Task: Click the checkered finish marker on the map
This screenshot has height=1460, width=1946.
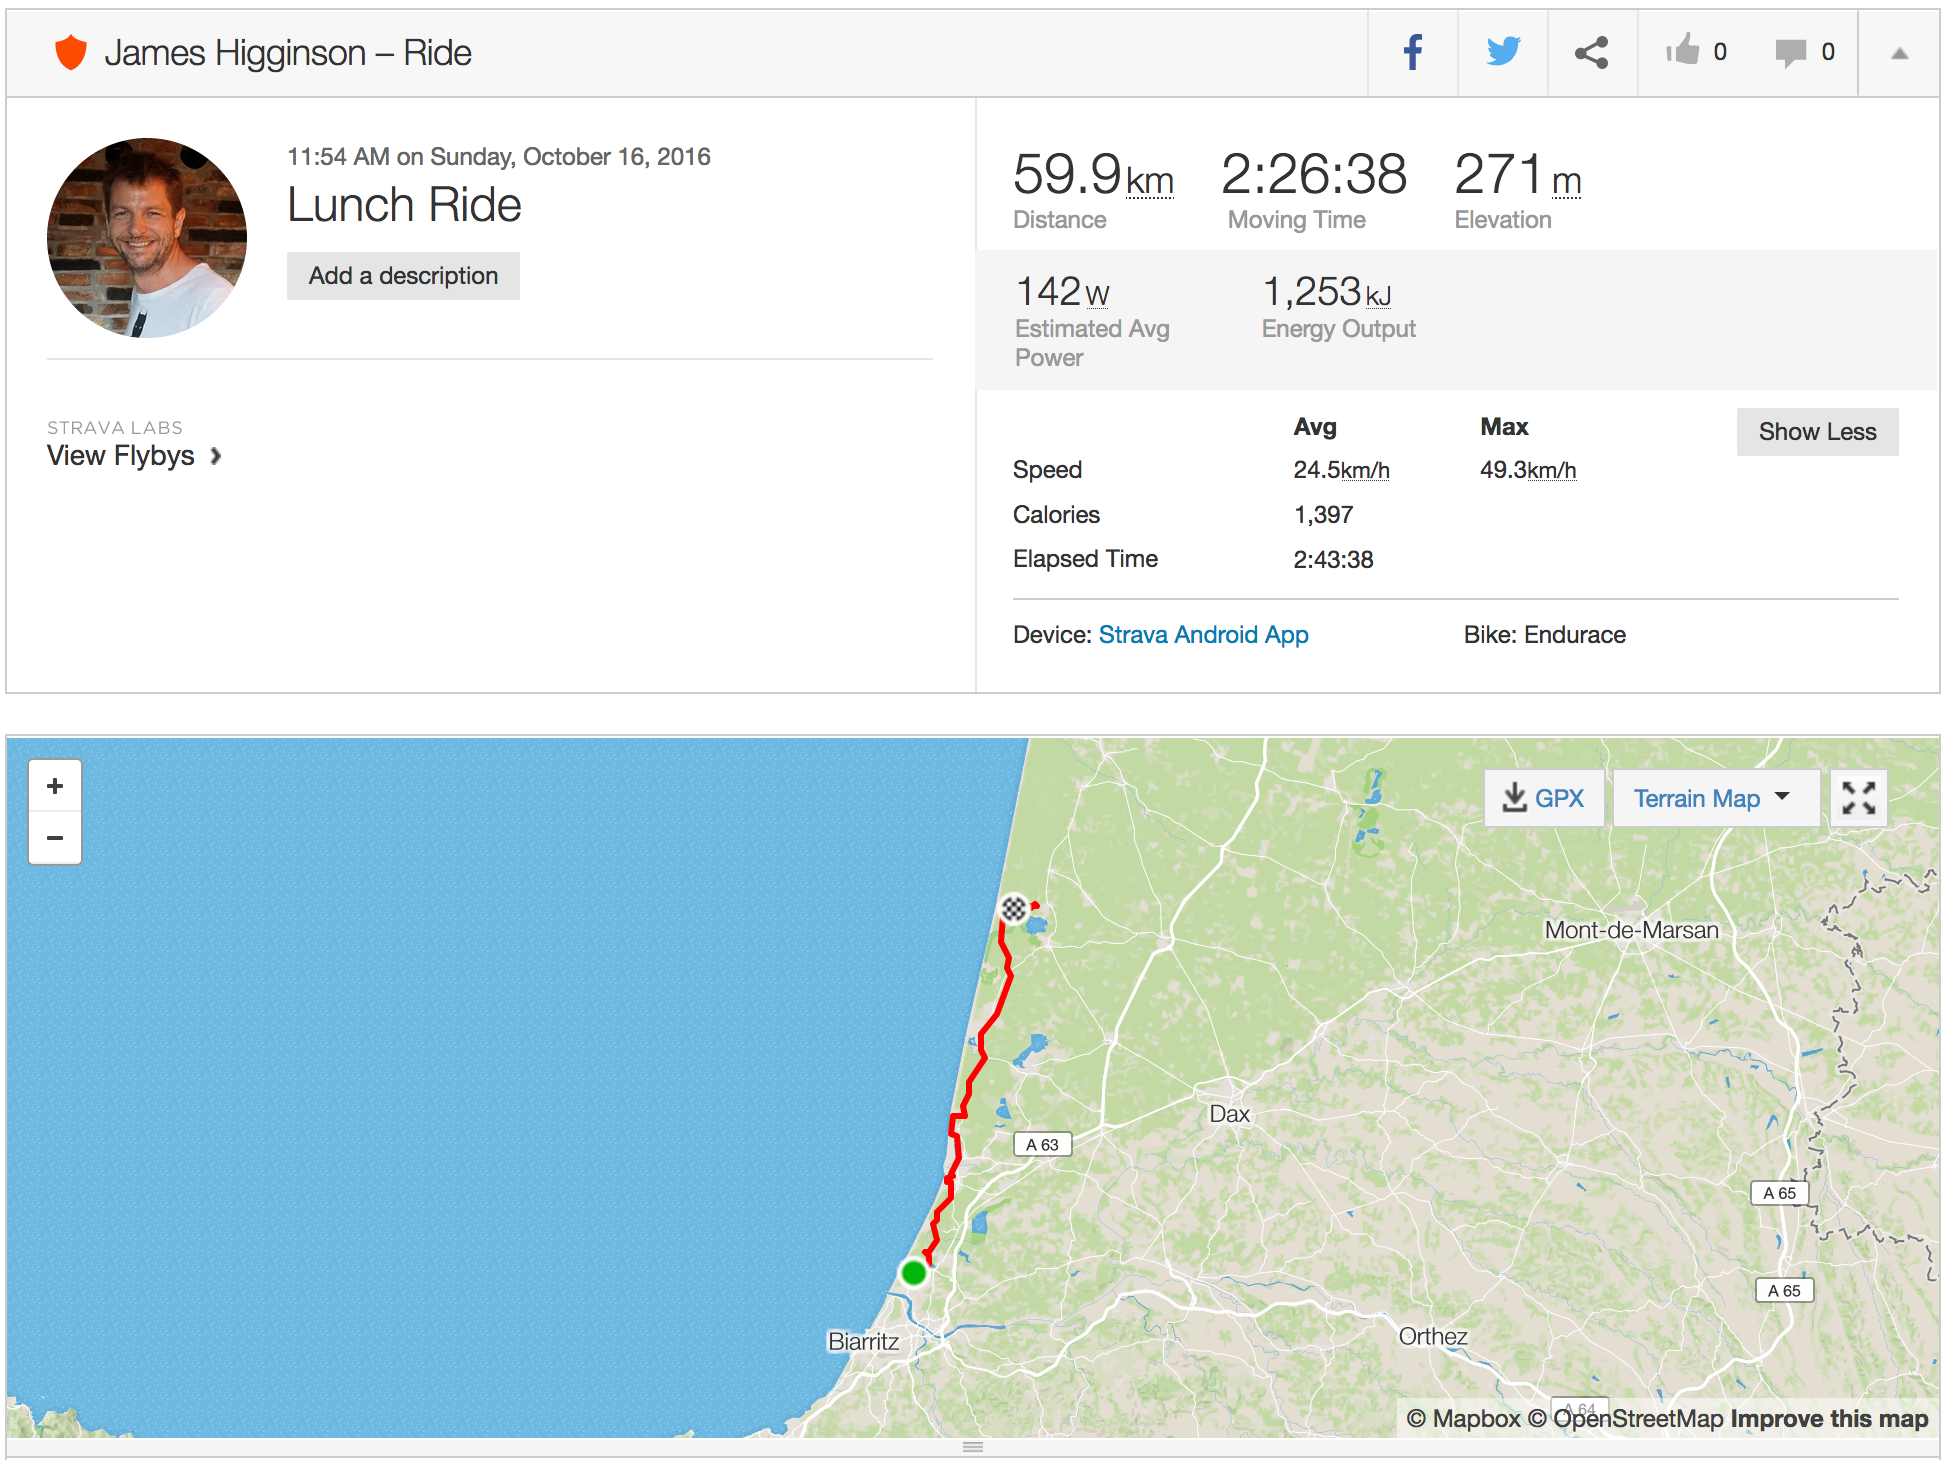Action: (x=1014, y=908)
